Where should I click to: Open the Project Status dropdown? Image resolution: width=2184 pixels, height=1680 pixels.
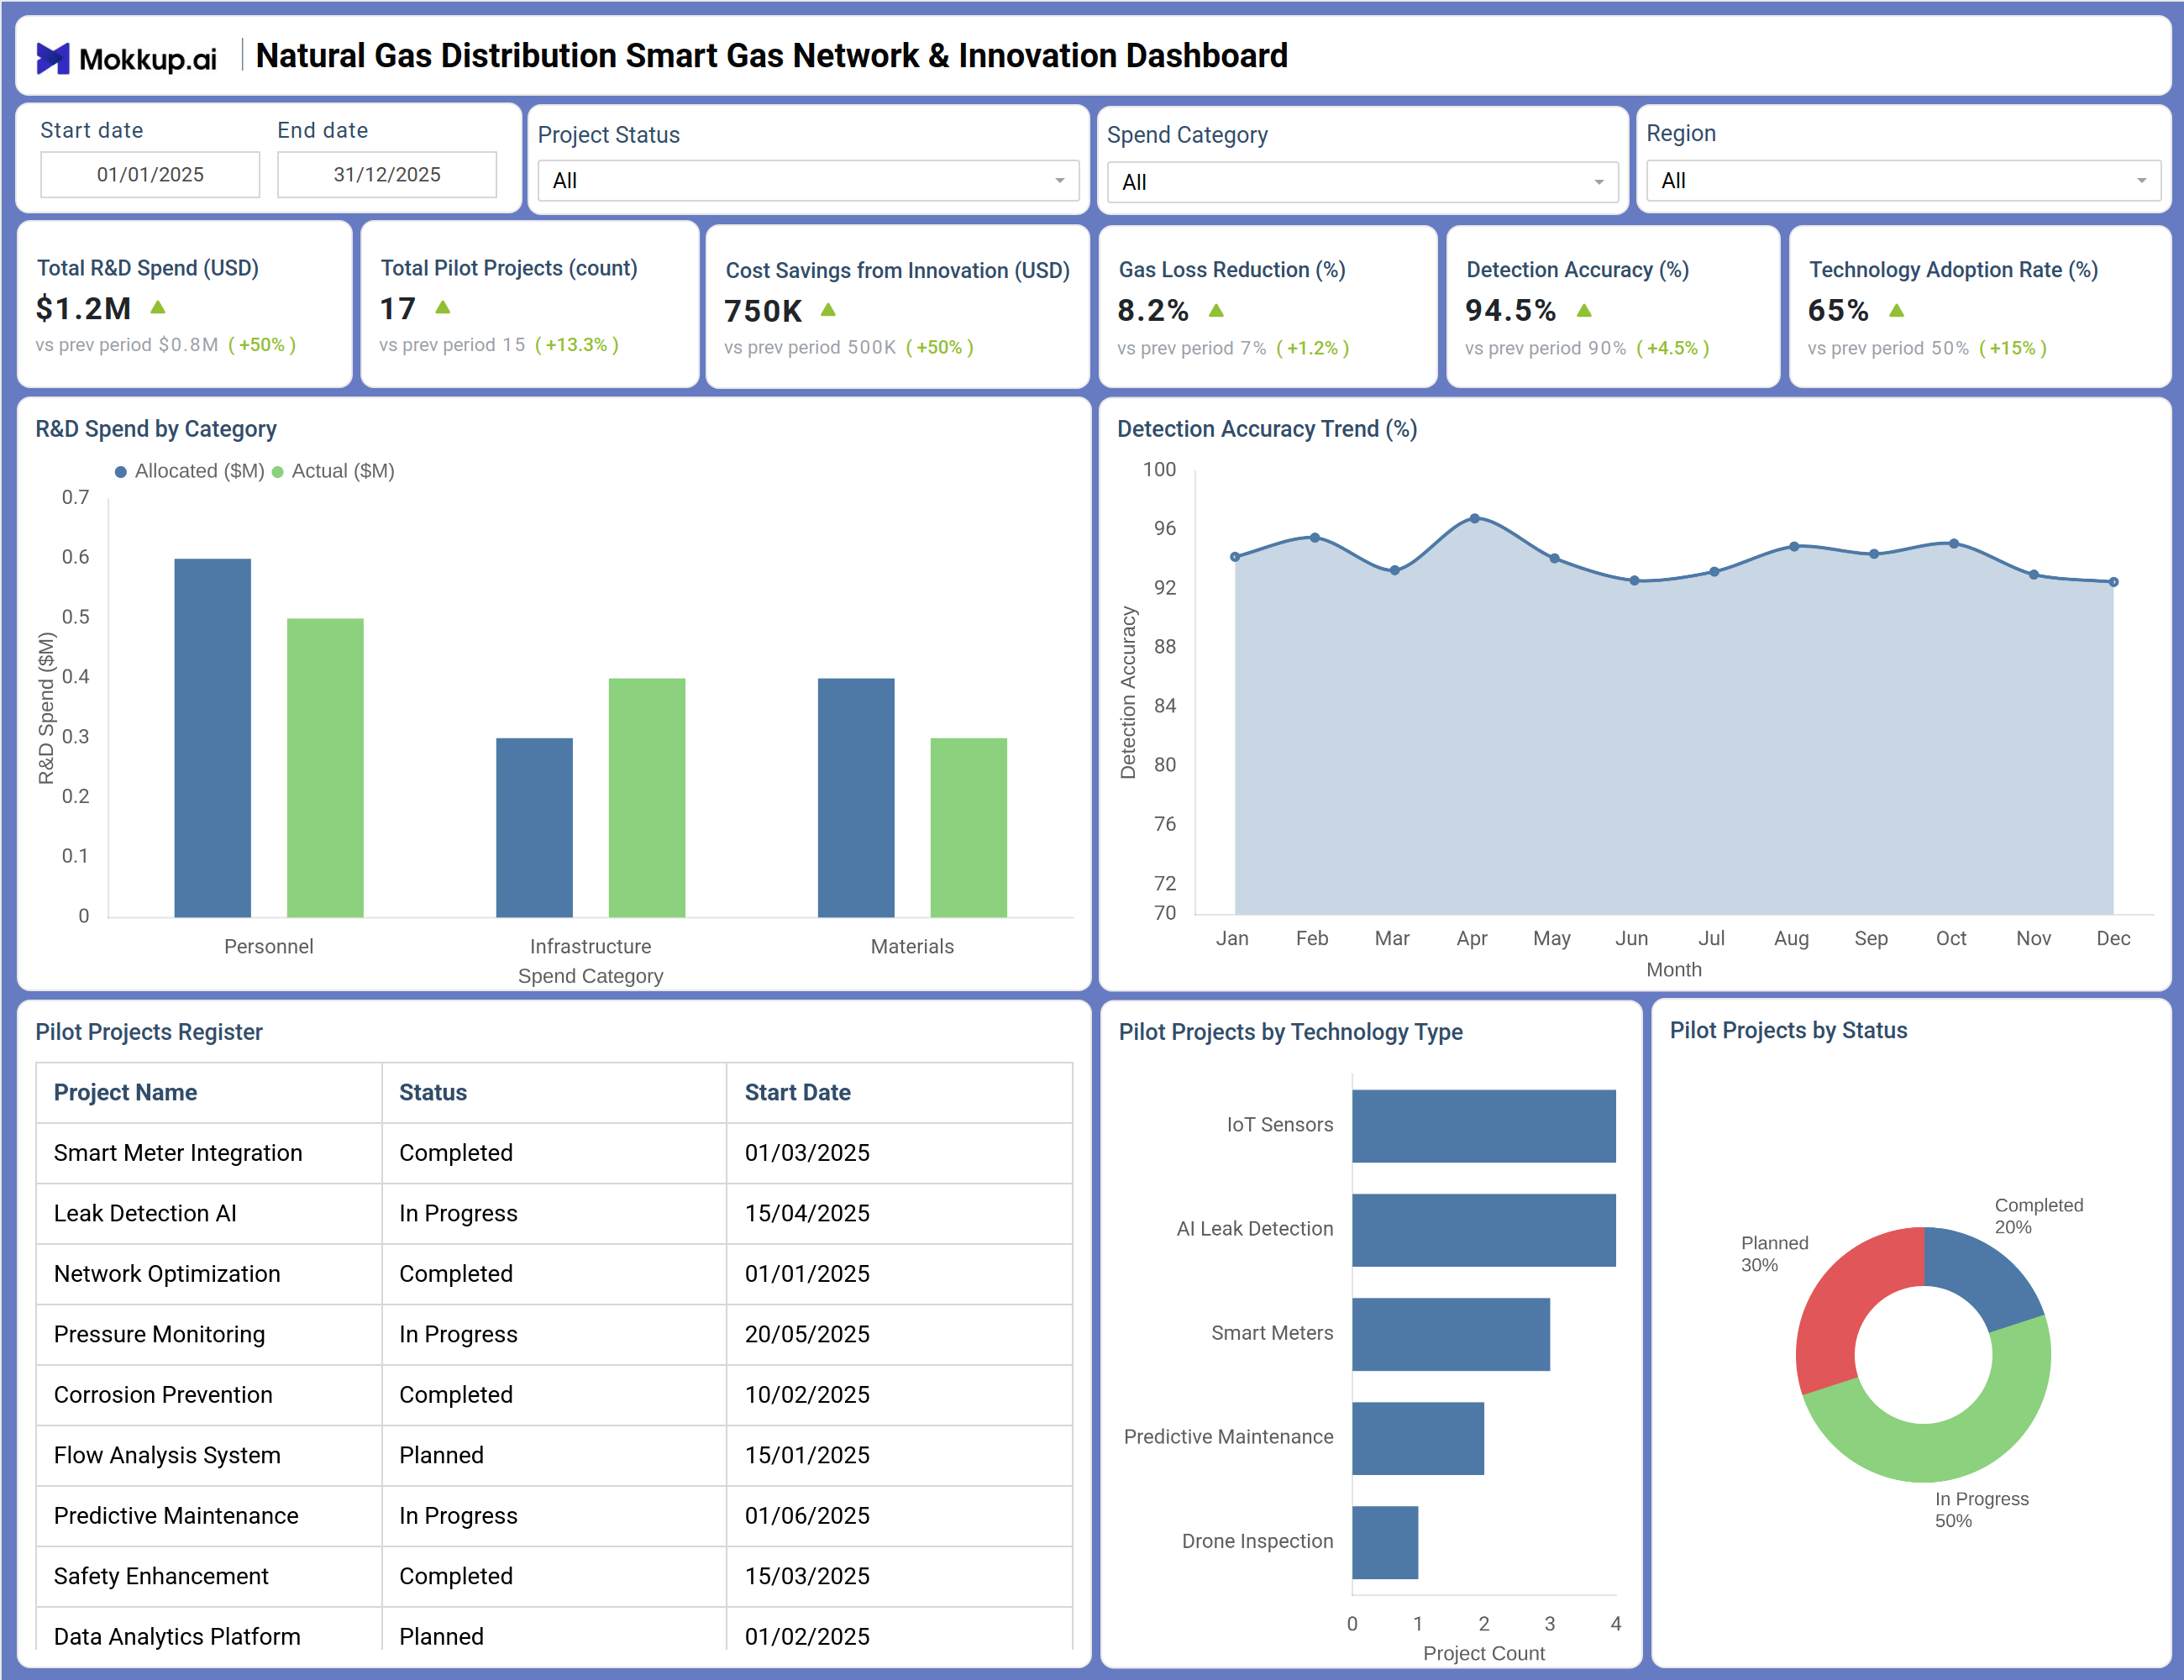tap(808, 181)
